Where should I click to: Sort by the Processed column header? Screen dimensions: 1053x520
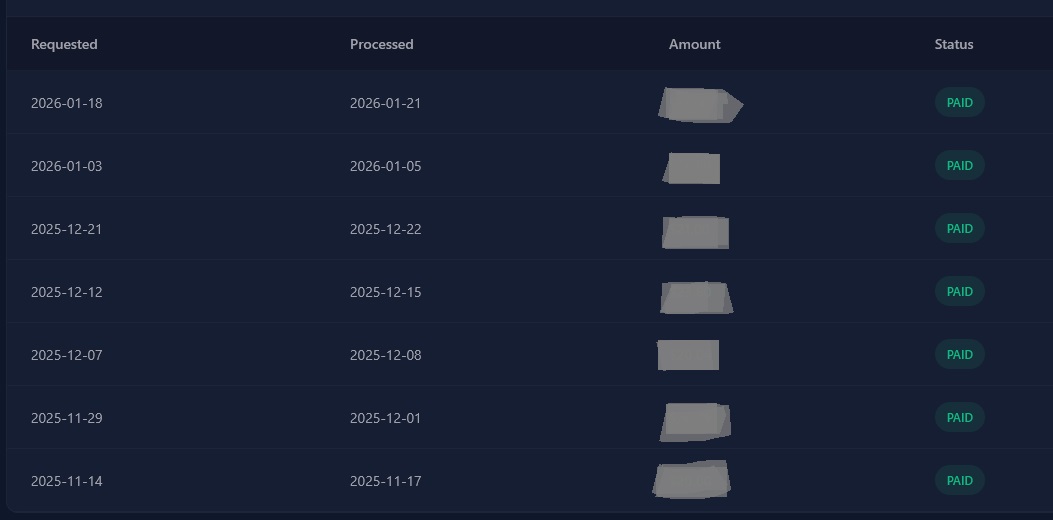381,44
